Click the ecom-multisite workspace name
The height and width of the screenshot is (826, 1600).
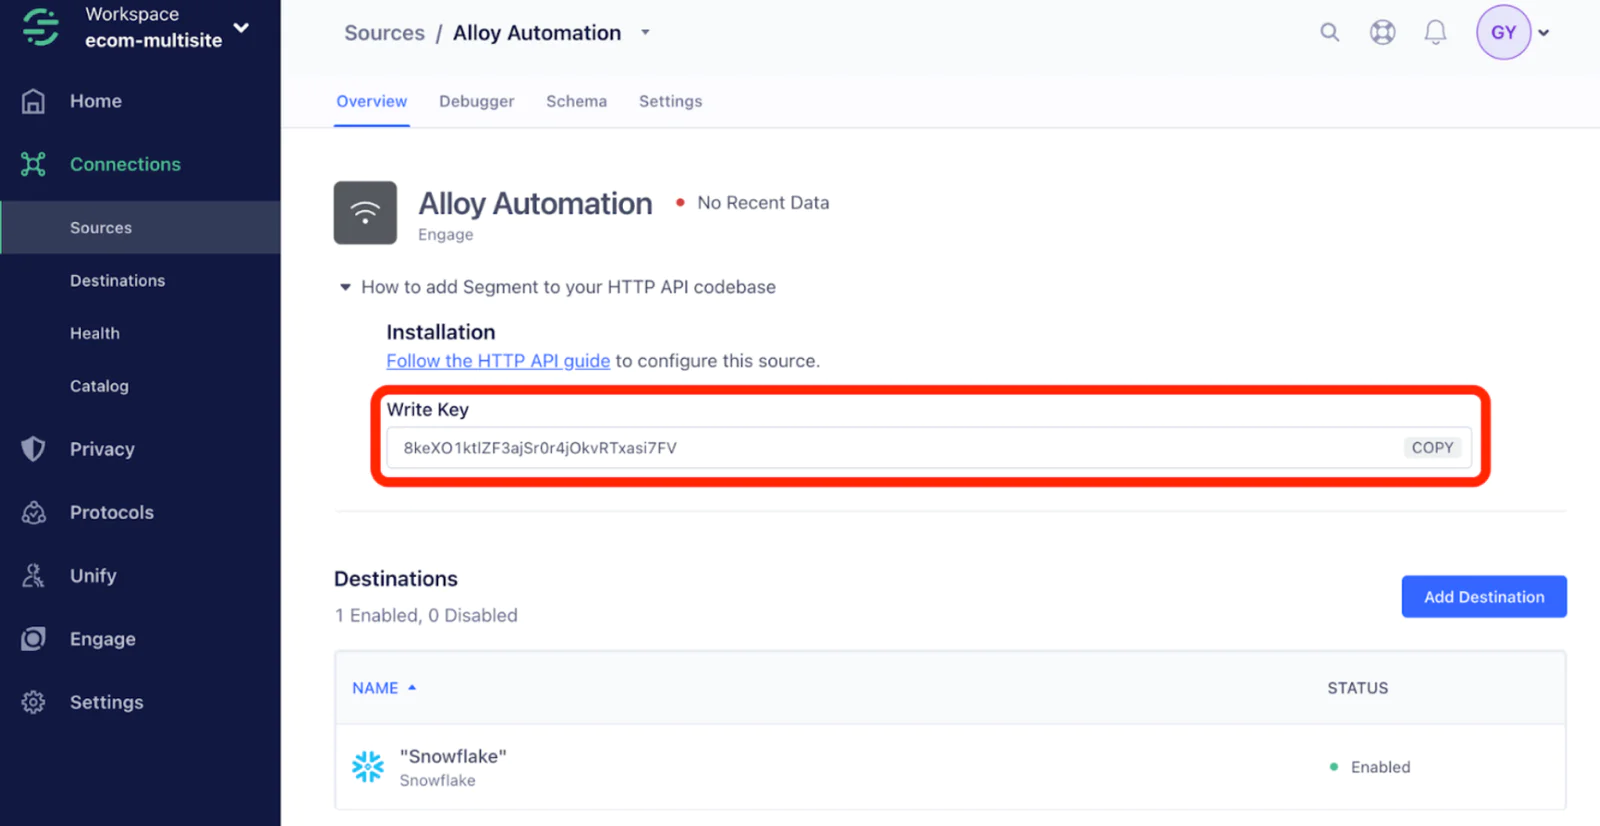pyautogui.click(x=153, y=41)
